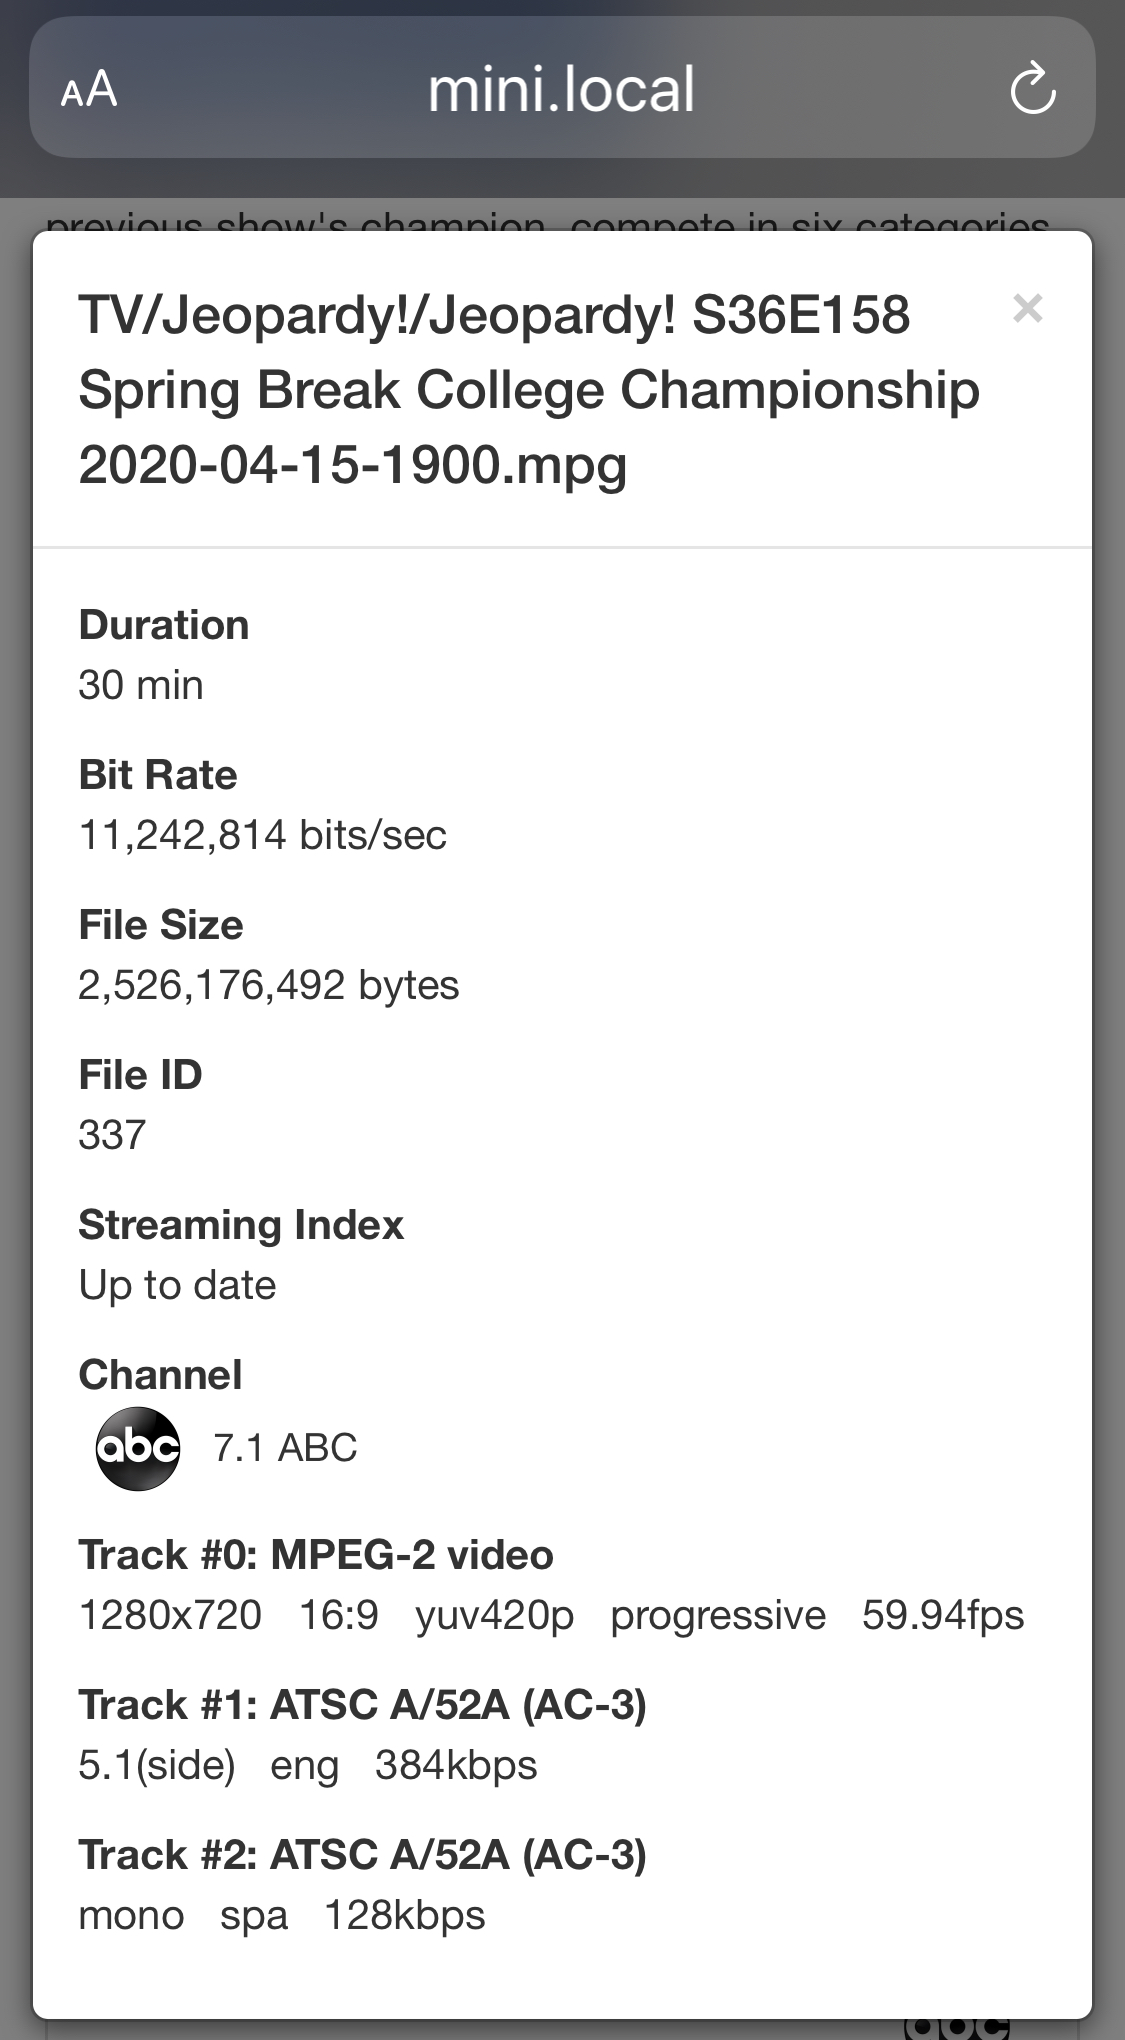Tap the Track #2 AC-3 heading
1125x2040 pixels.
362,1855
